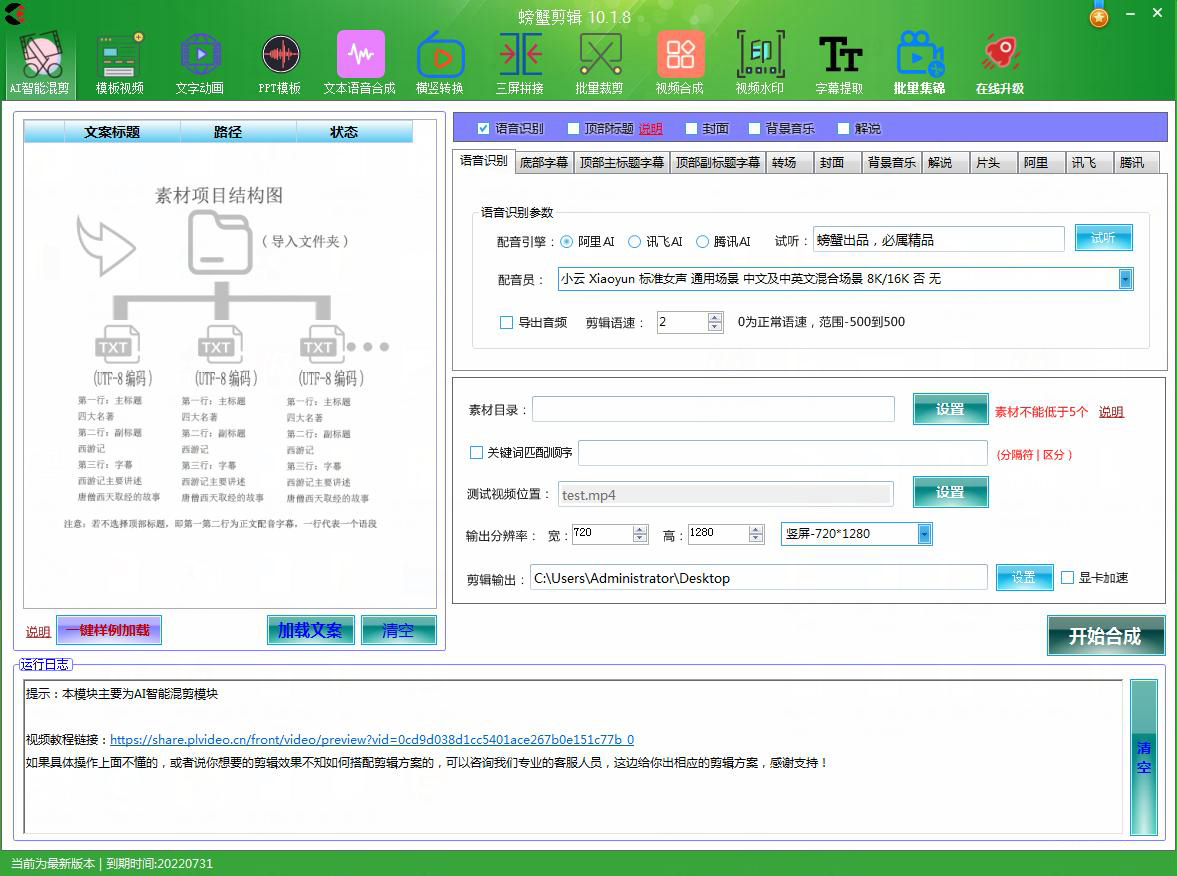This screenshot has width=1177, height=876.
Task: Open the 视频水印 watermark tool
Action: [x=760, y=60]
